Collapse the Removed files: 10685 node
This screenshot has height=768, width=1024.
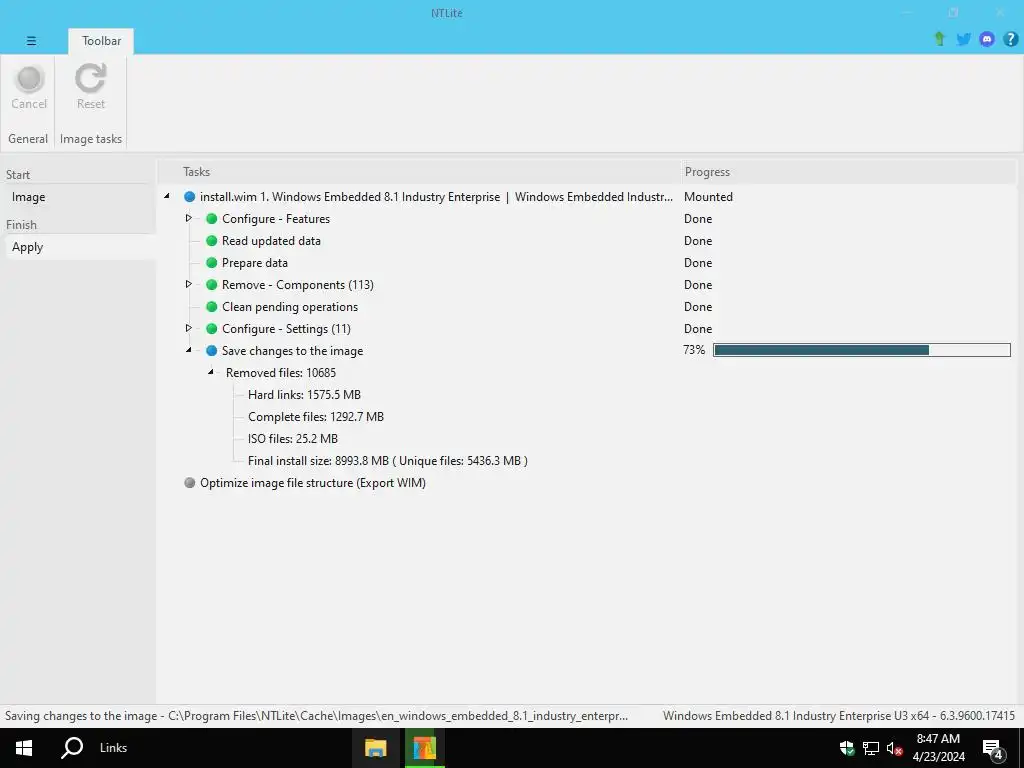[x=211, y=372]
